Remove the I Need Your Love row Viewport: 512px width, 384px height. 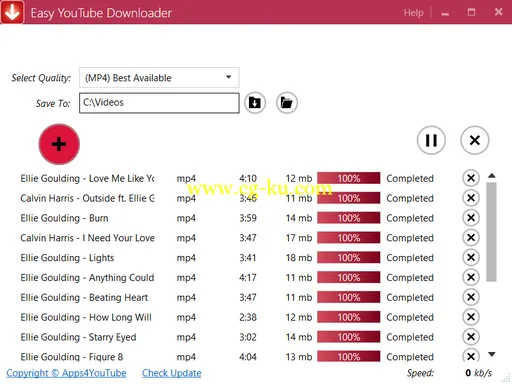[x=471, y=238]
